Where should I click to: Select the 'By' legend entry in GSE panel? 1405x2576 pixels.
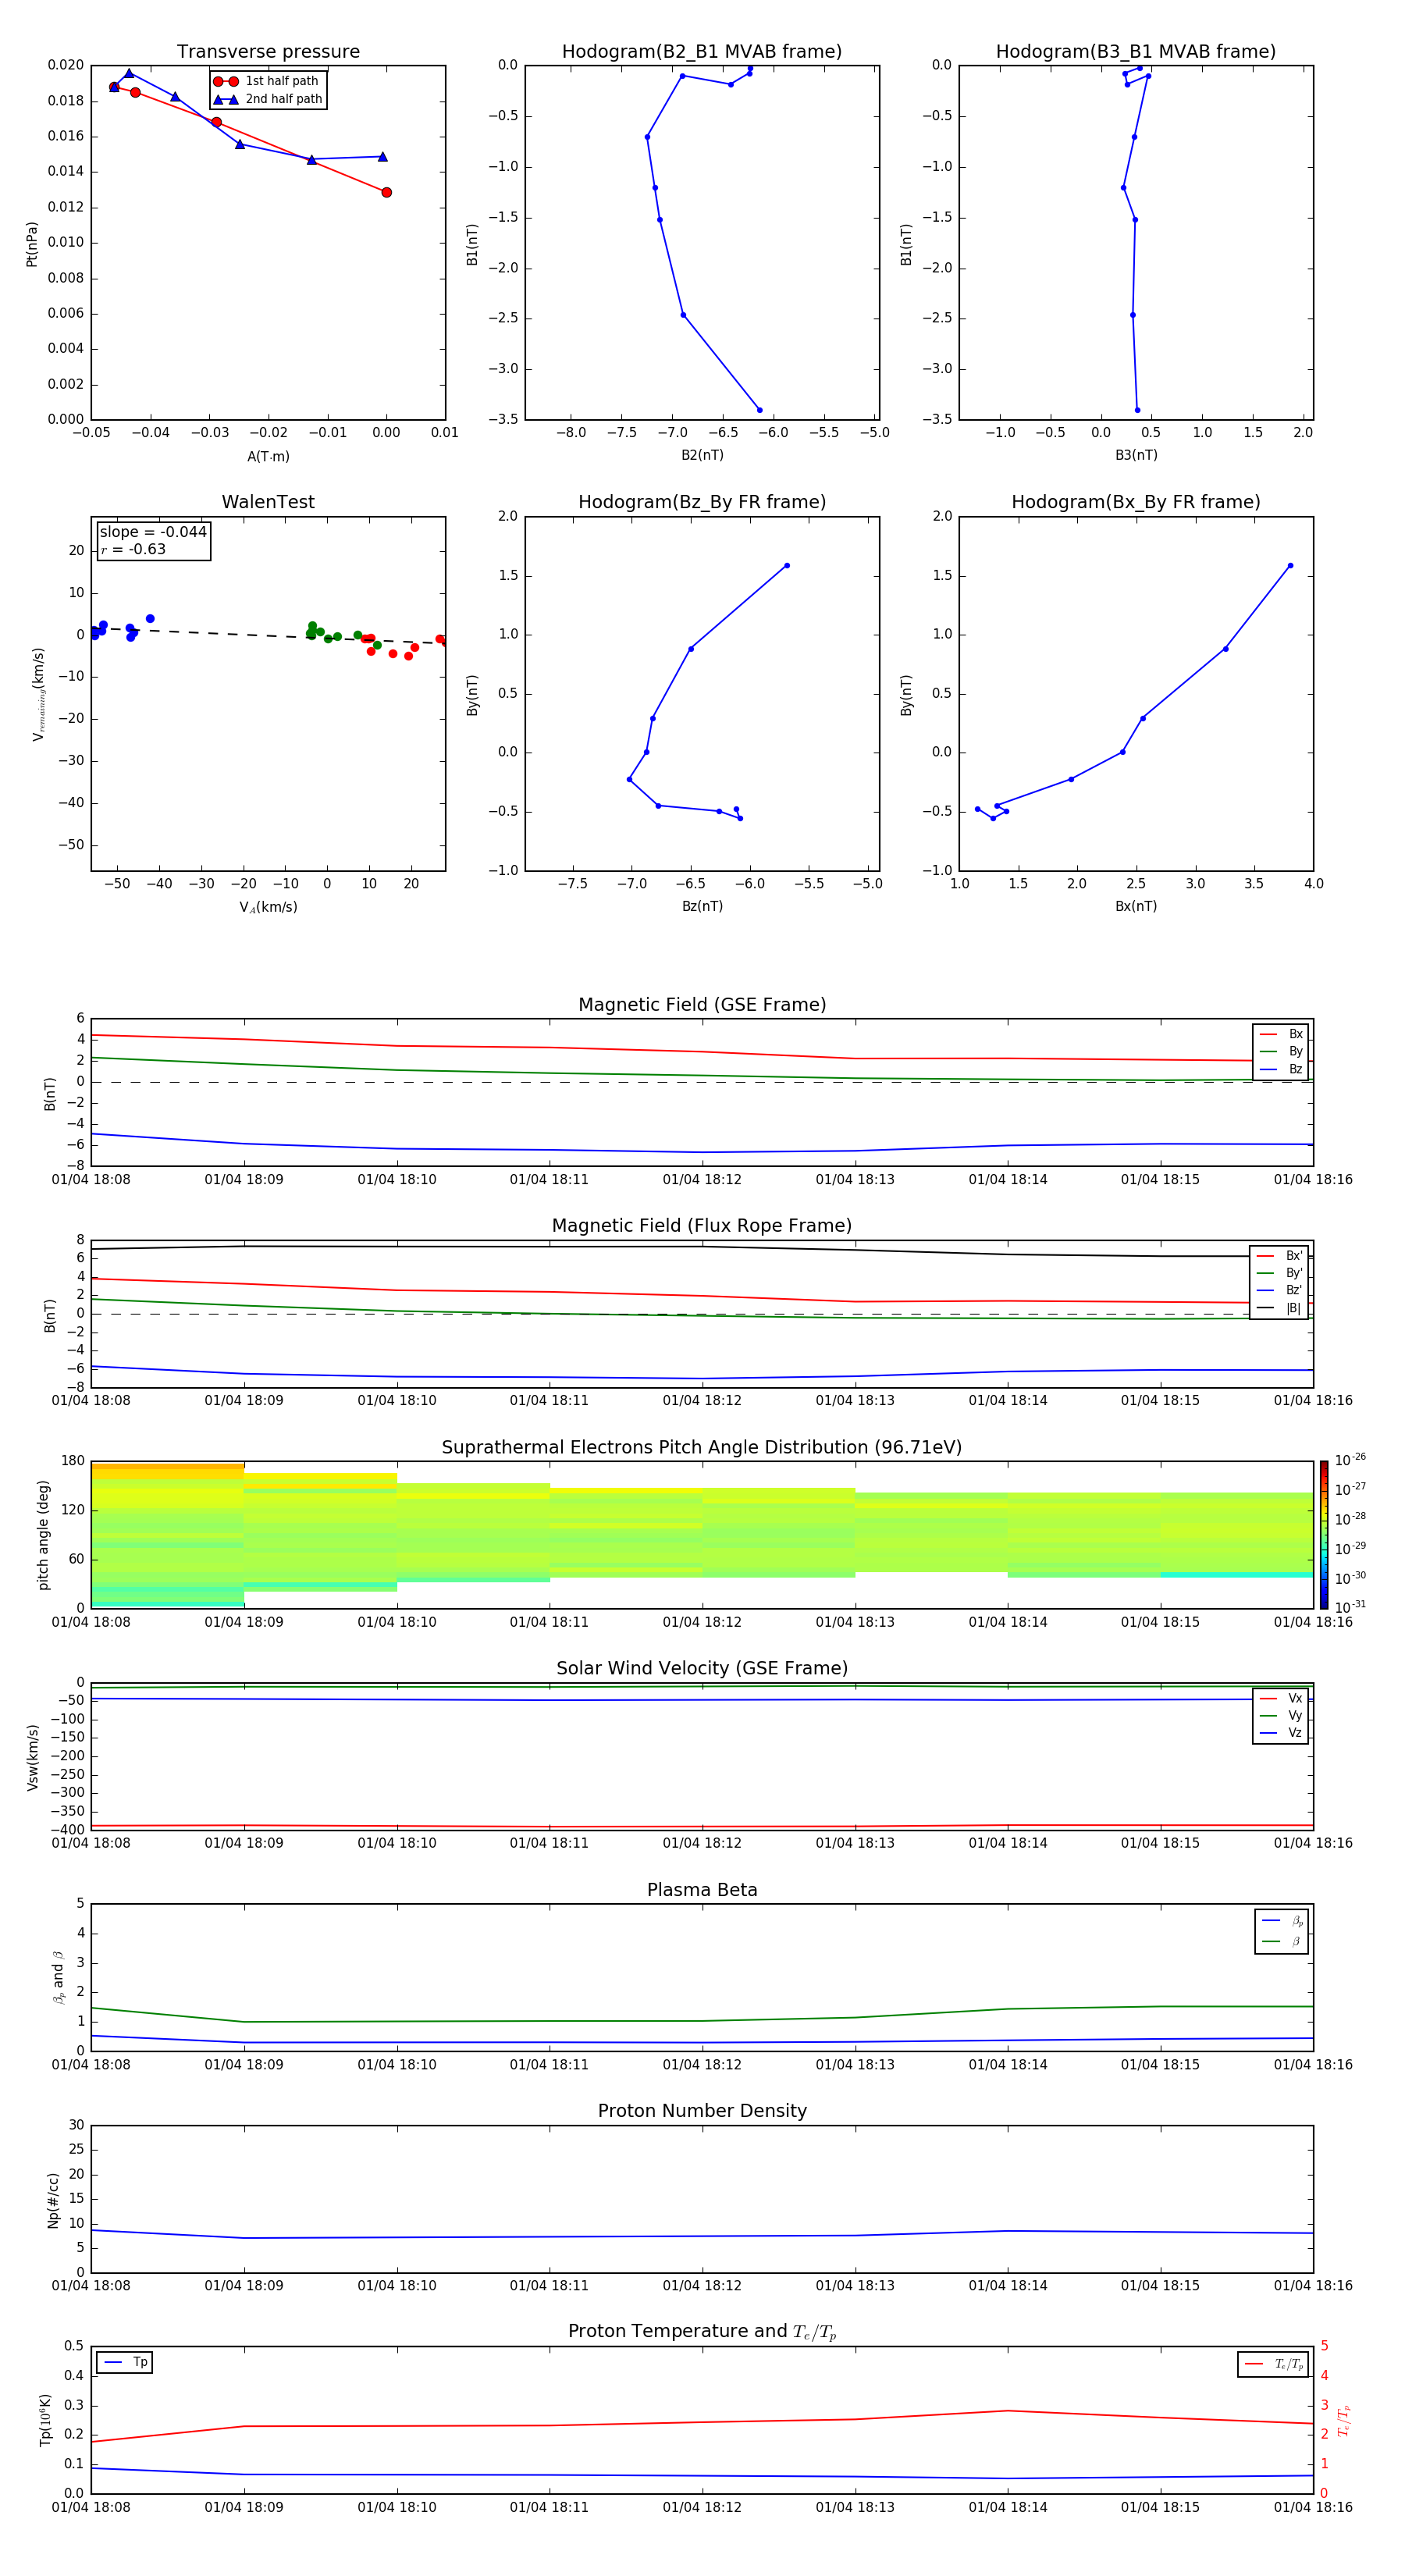tap(1281, 1051)
